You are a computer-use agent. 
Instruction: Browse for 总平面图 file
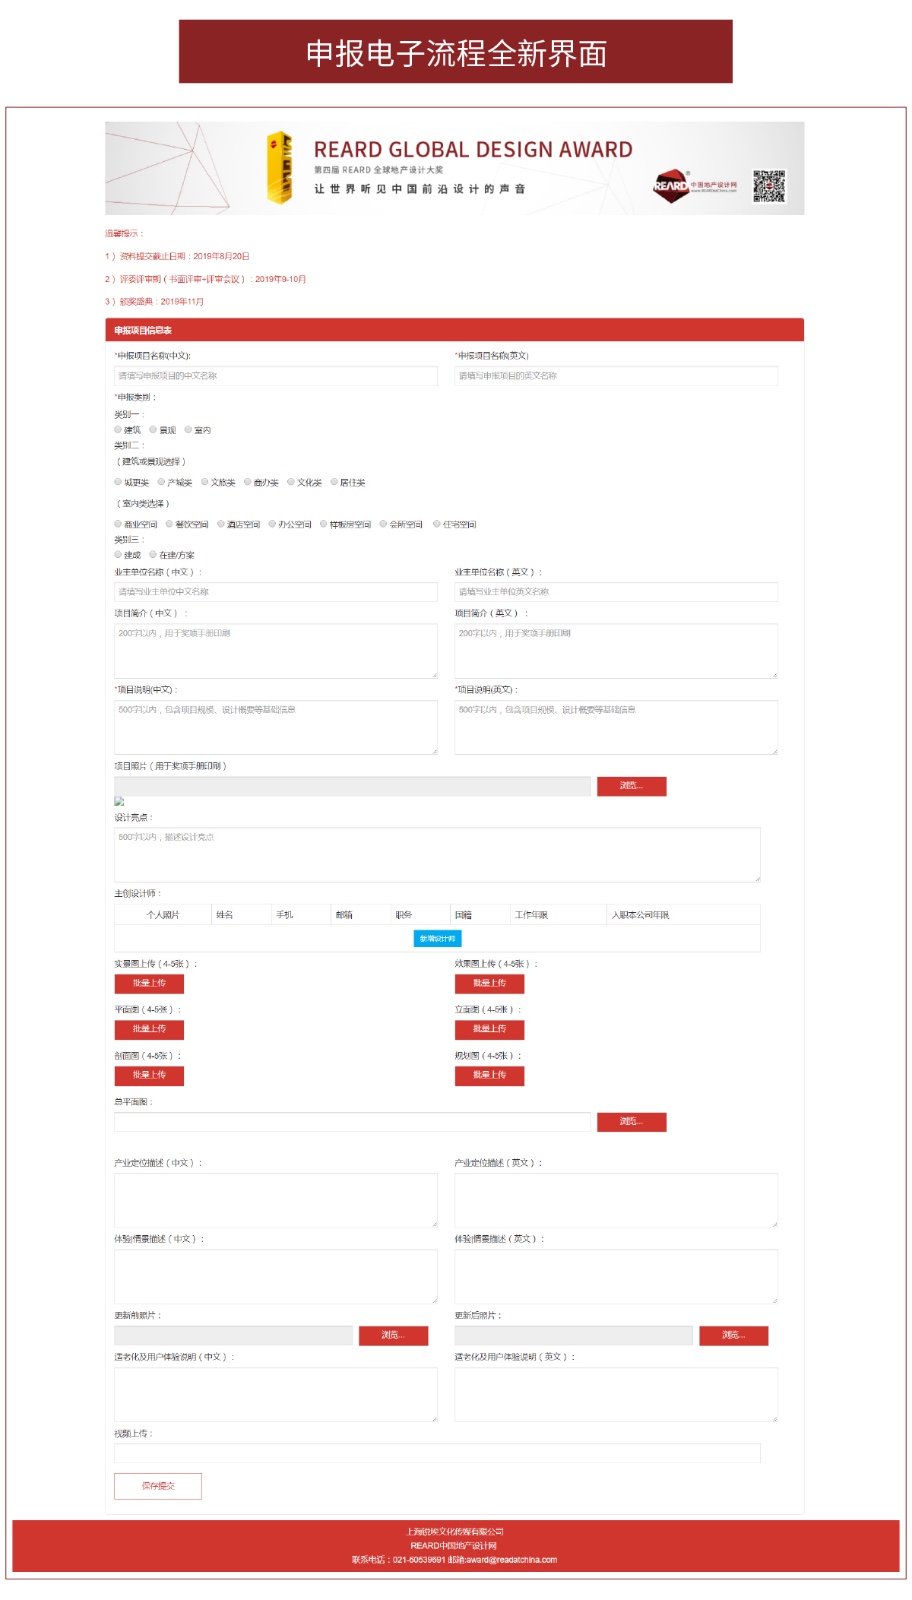[631, 1122]
